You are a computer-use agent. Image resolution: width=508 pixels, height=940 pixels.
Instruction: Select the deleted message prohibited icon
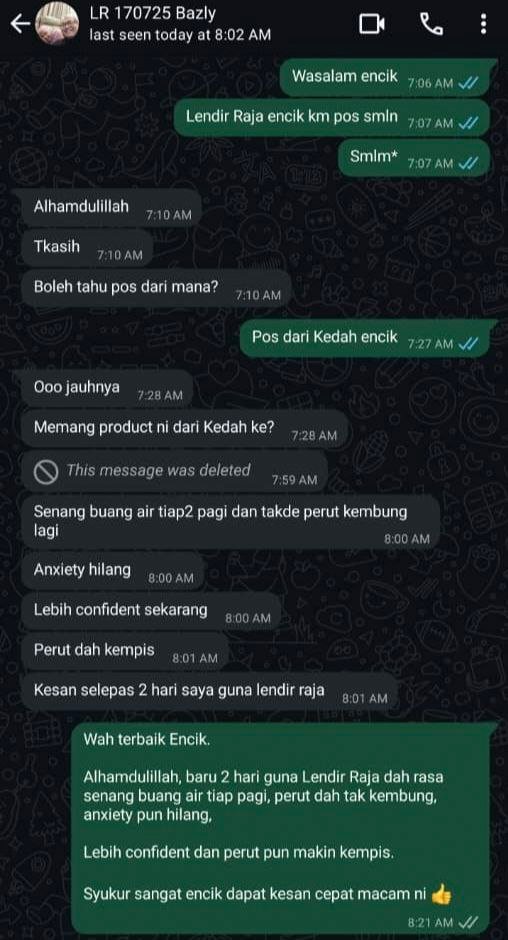[x=46, y=472]
